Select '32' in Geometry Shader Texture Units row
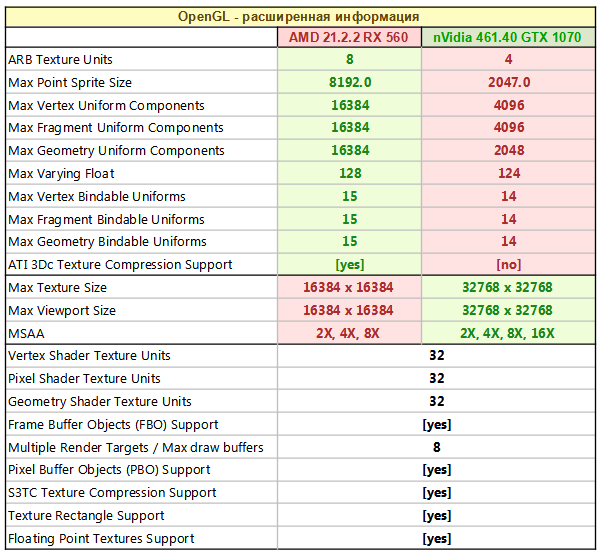The width and height of the screenshot is (600, 560). point(437,402)
